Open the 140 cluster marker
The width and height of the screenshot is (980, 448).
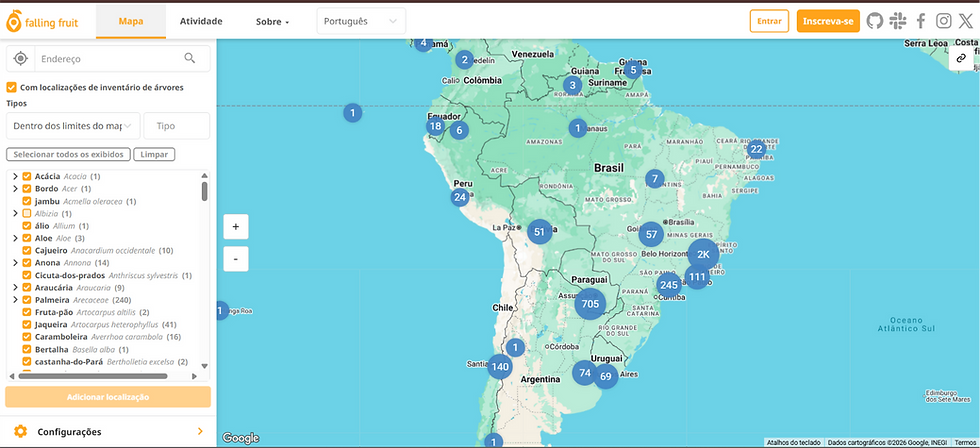click(x=500, y=367)
